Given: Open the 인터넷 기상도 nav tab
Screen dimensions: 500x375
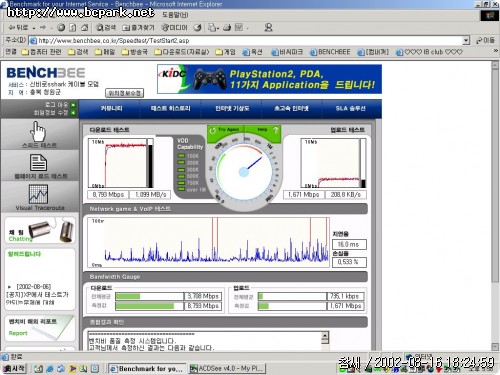Looking at the screenshot, I should 232,108.
